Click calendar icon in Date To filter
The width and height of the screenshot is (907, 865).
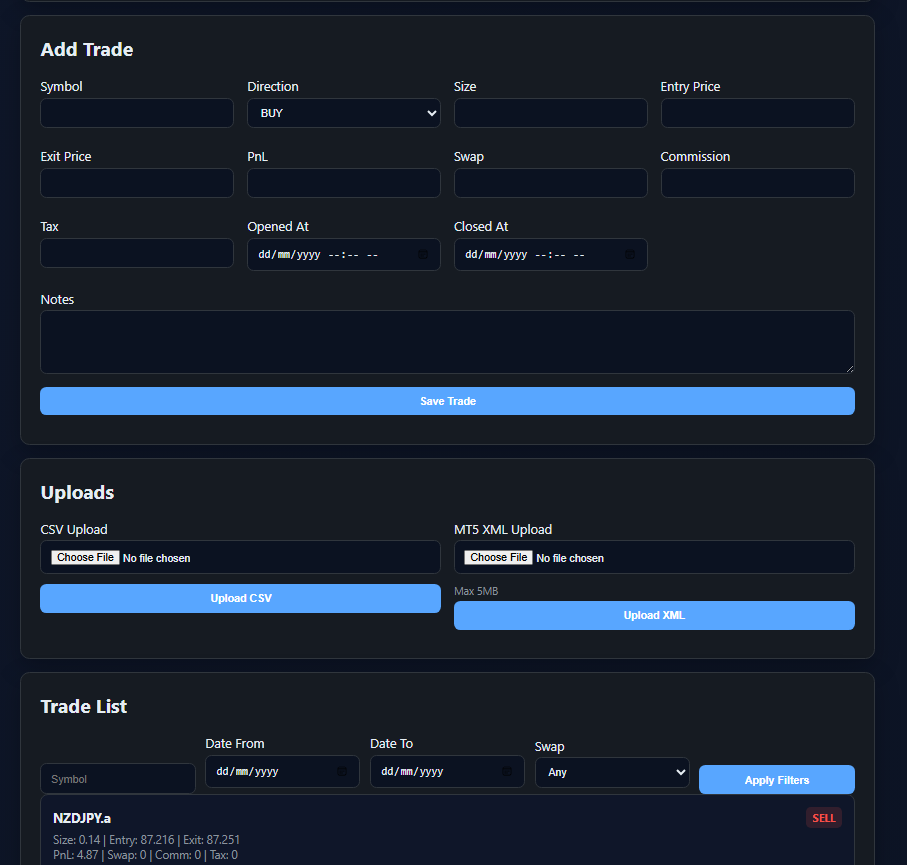click(507, 772)
